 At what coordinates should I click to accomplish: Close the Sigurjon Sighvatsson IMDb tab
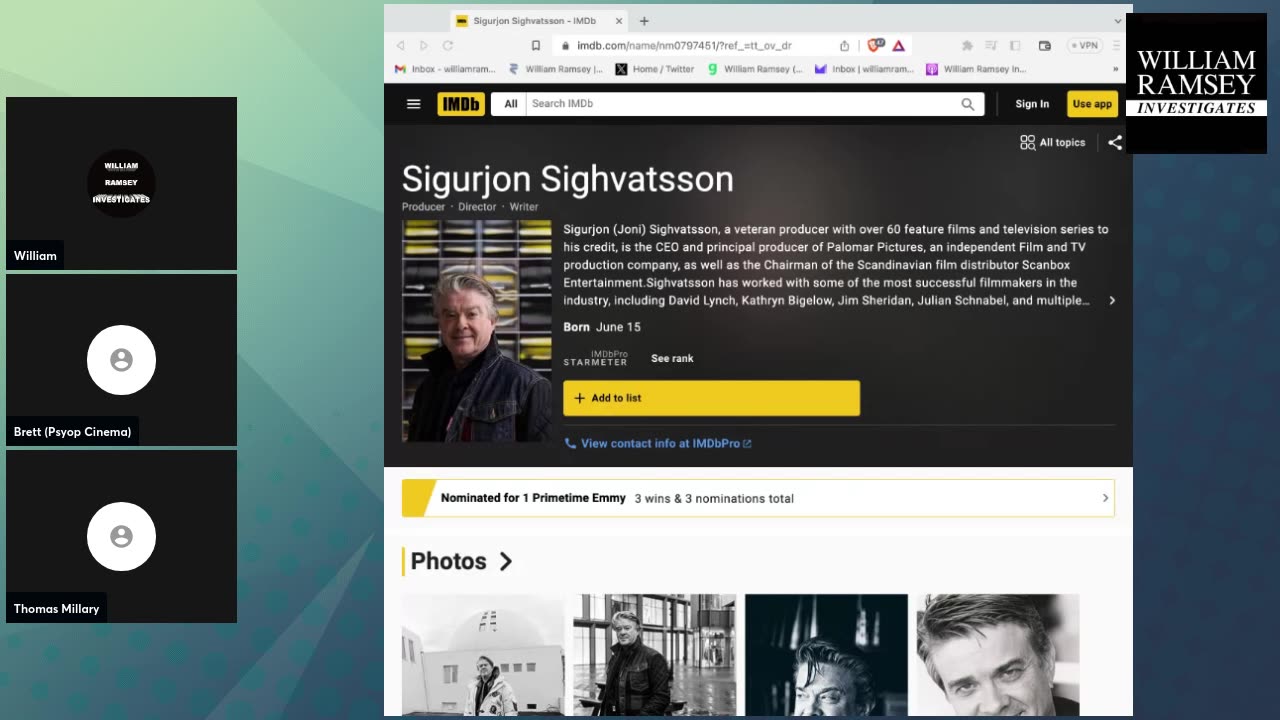619,20
